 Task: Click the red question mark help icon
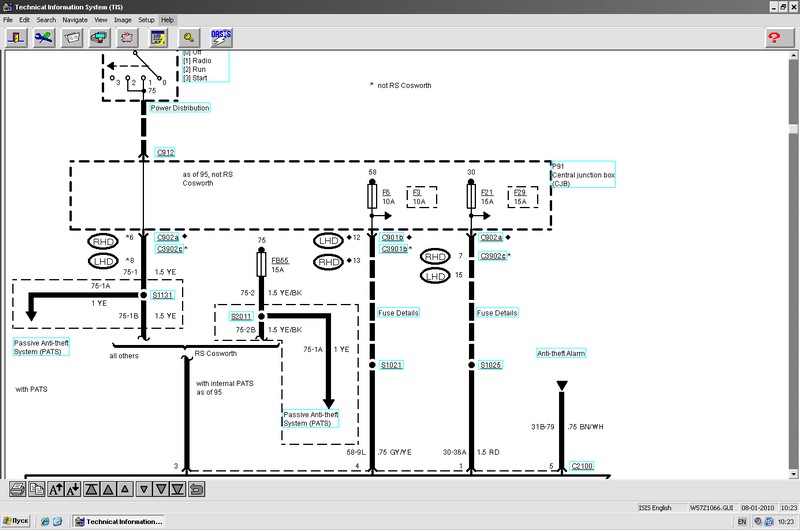tap(775, 37)
